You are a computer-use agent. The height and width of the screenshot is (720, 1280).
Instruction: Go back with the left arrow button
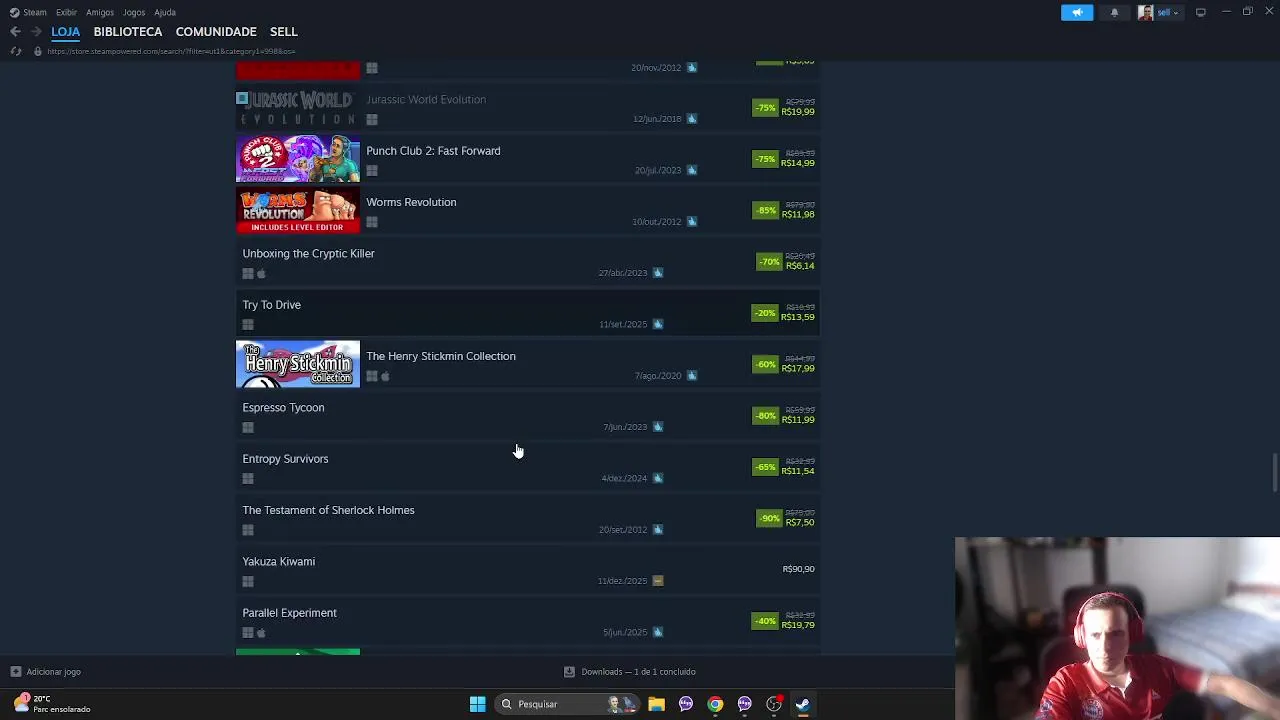point(15,32)
